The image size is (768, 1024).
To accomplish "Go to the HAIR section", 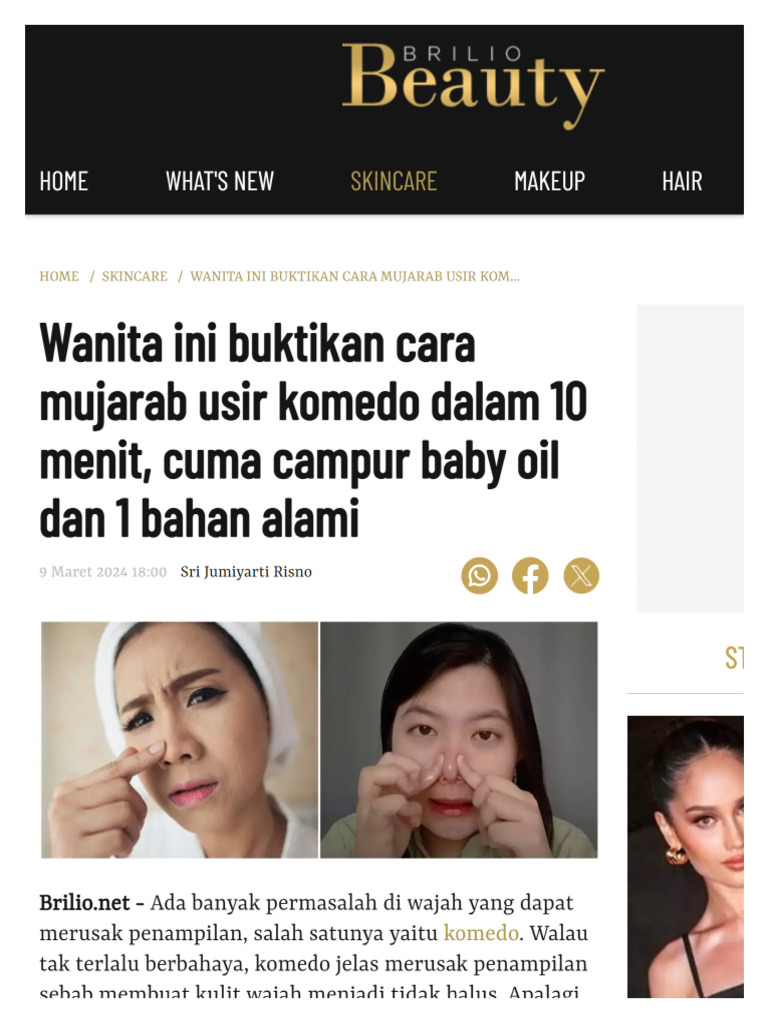I will (x=682, y=181).
